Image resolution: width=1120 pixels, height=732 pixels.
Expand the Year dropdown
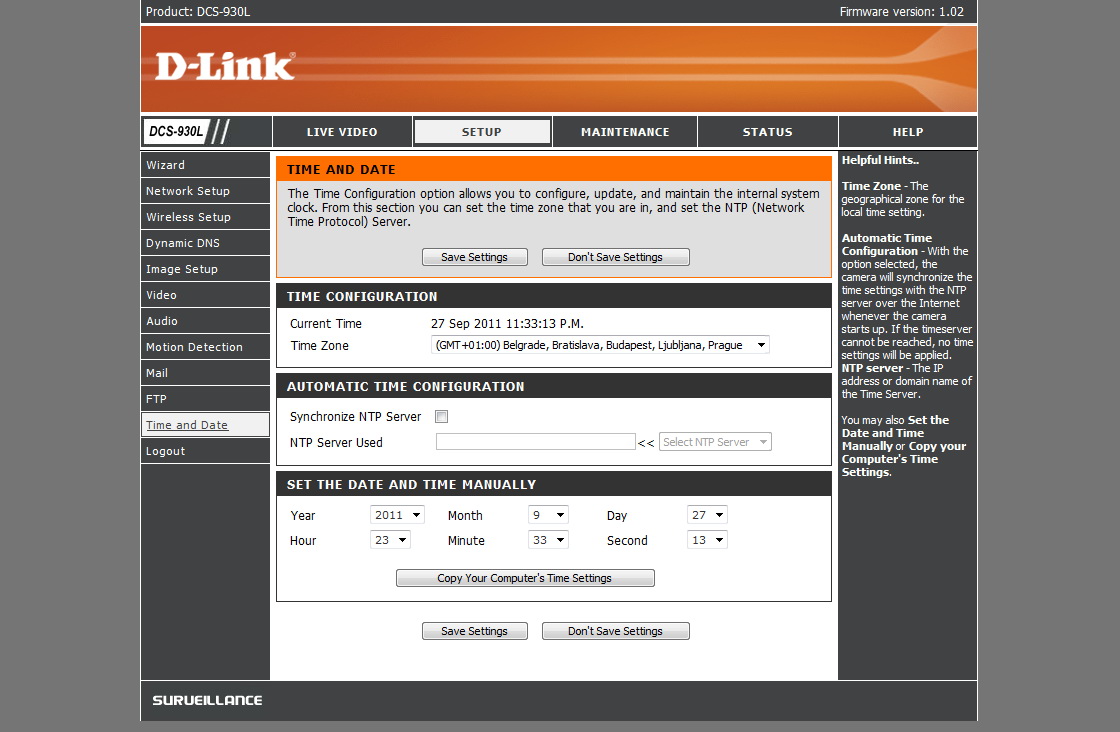click(397, 515)
